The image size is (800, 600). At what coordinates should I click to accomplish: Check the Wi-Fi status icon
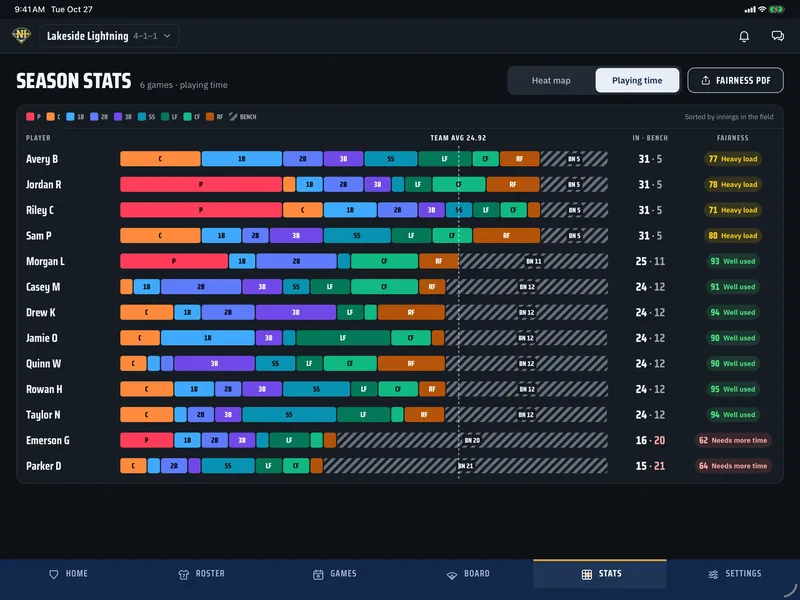click(762, 9)
